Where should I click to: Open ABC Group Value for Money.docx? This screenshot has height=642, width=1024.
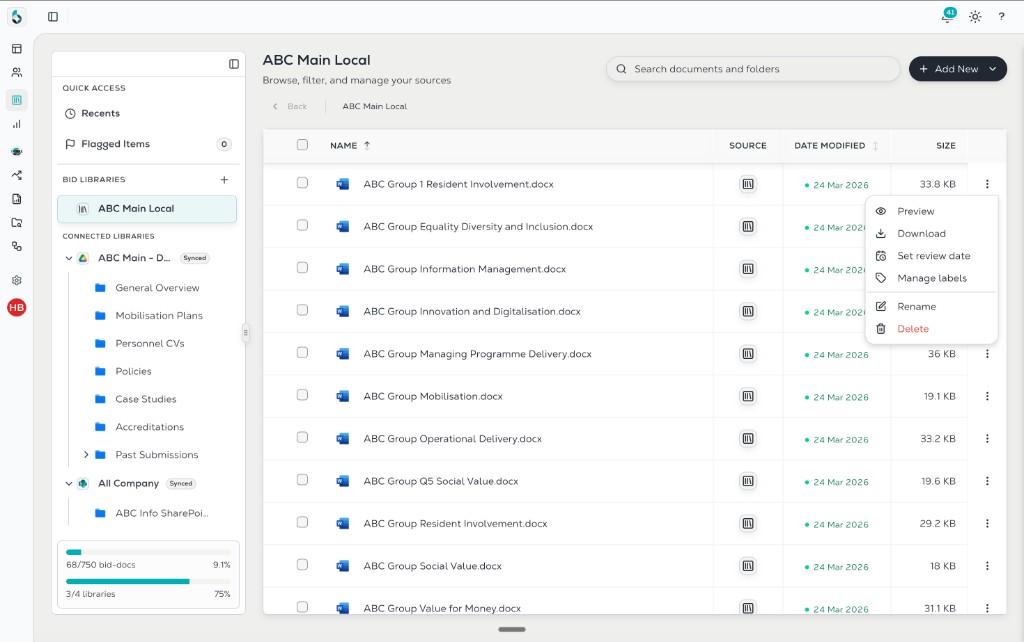tap(442, 608)
